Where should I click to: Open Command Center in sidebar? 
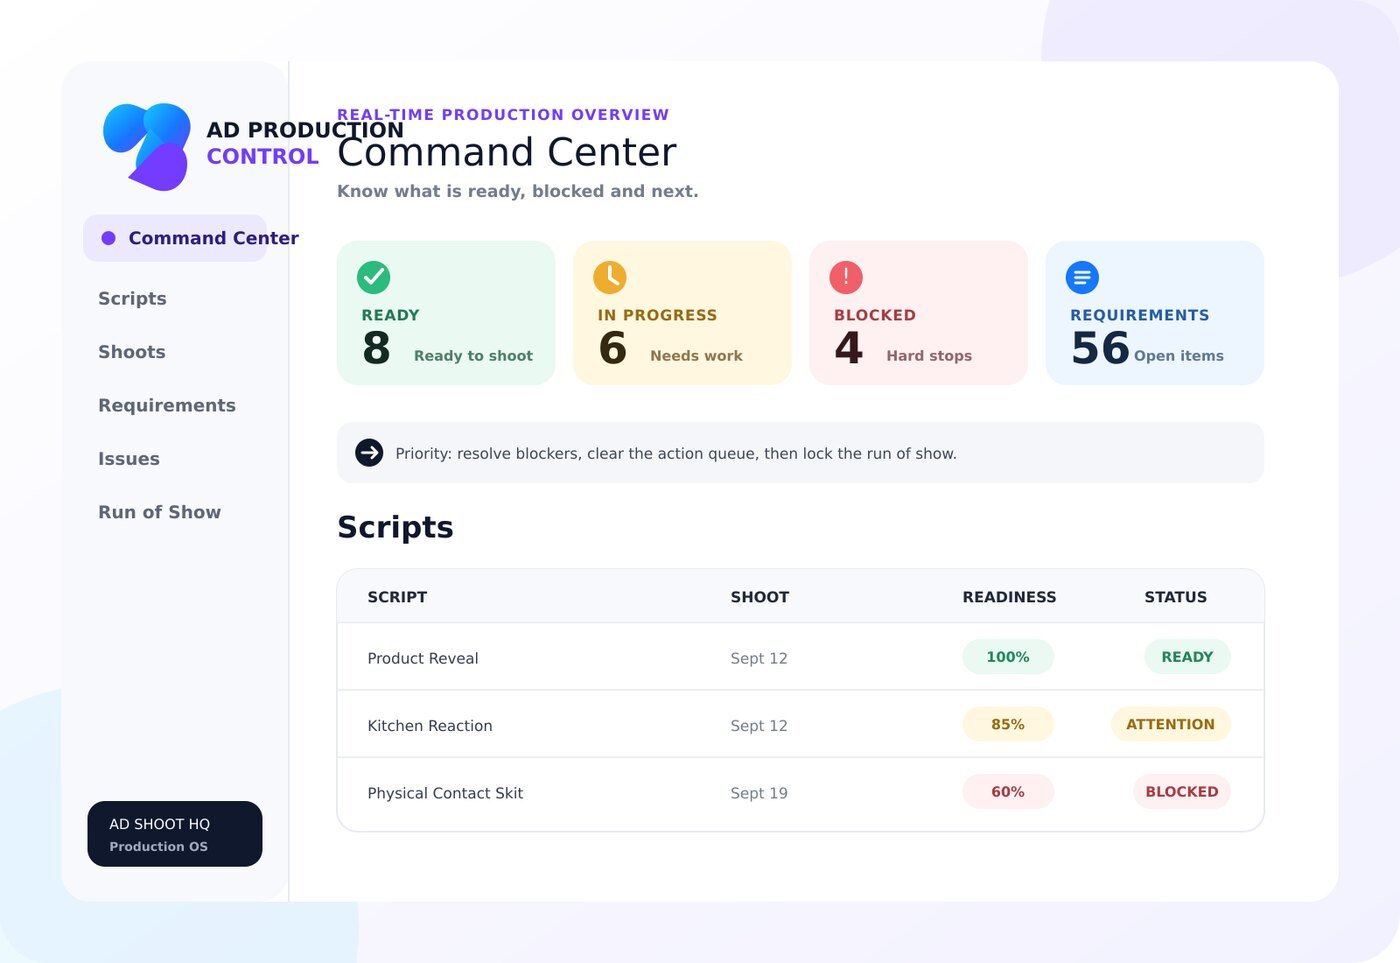[x=175, y=238]
